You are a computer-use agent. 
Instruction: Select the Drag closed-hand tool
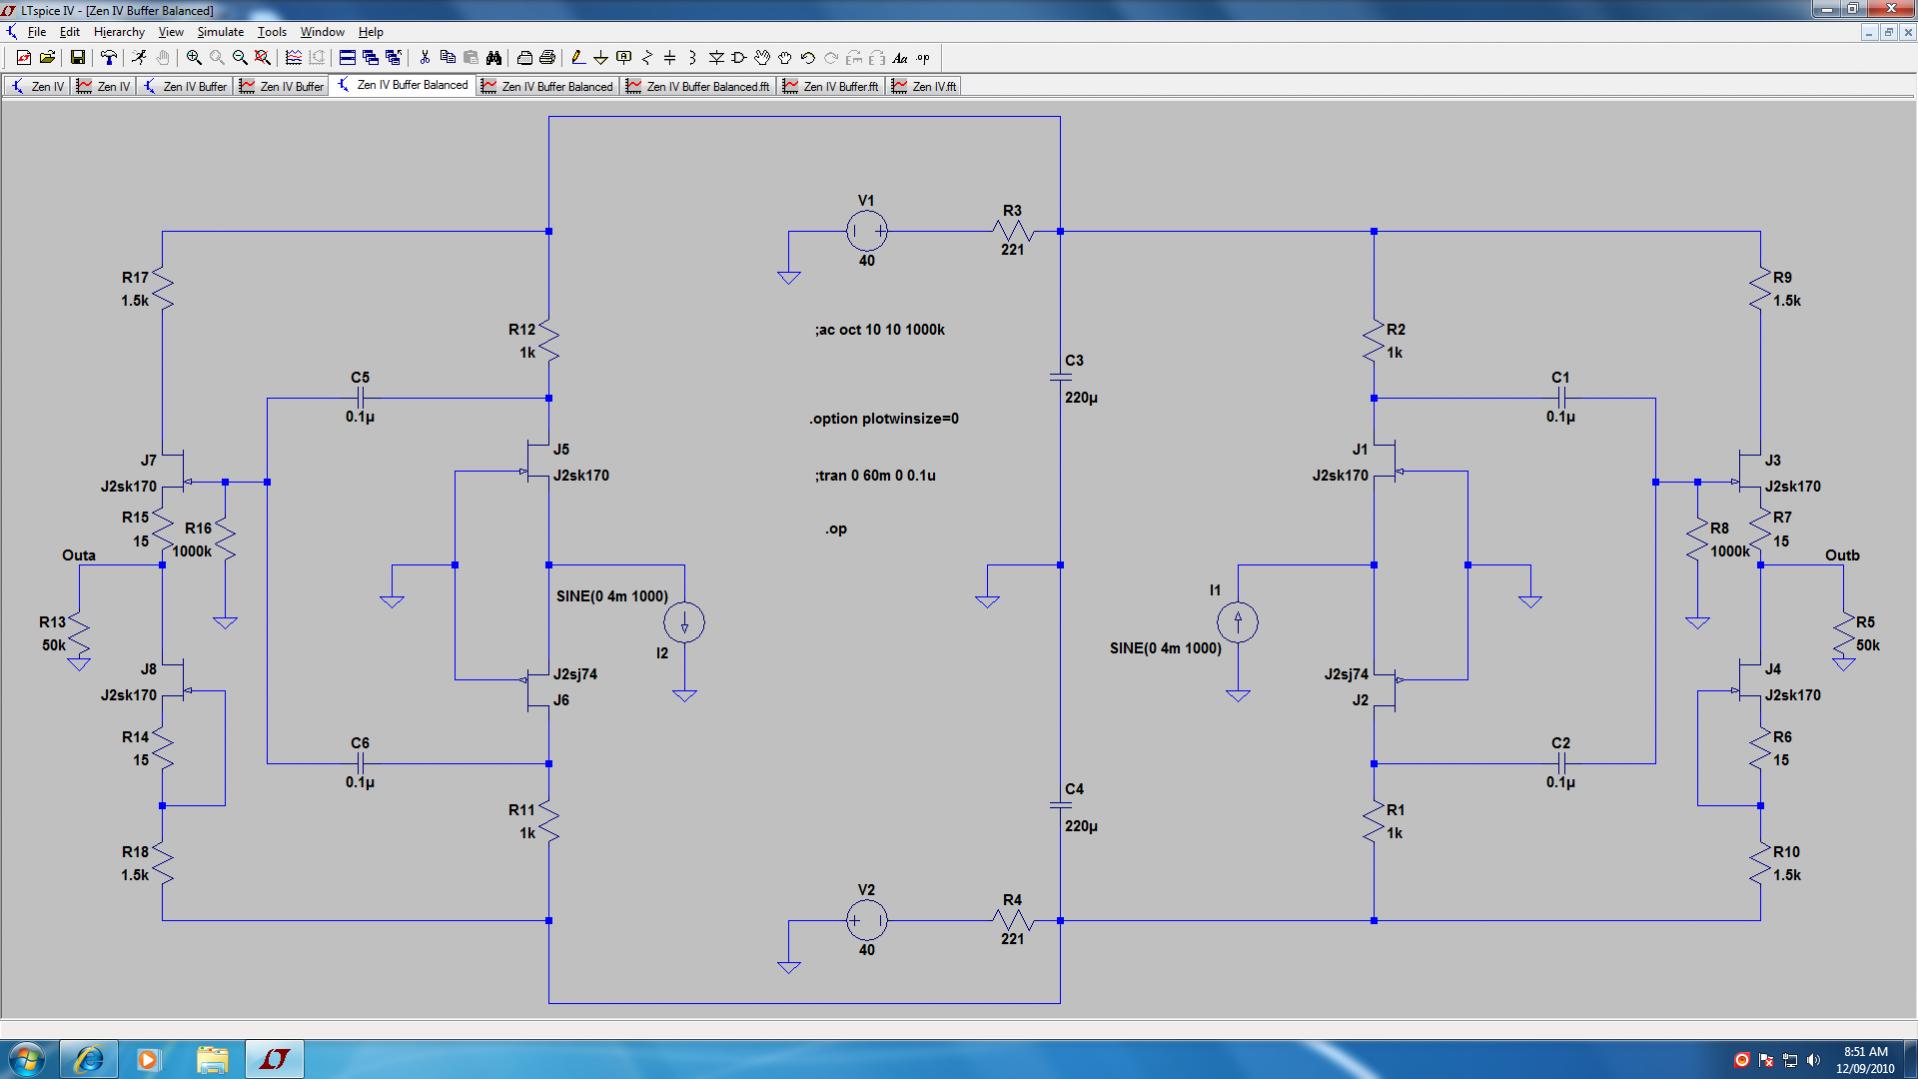coord(785,58)
